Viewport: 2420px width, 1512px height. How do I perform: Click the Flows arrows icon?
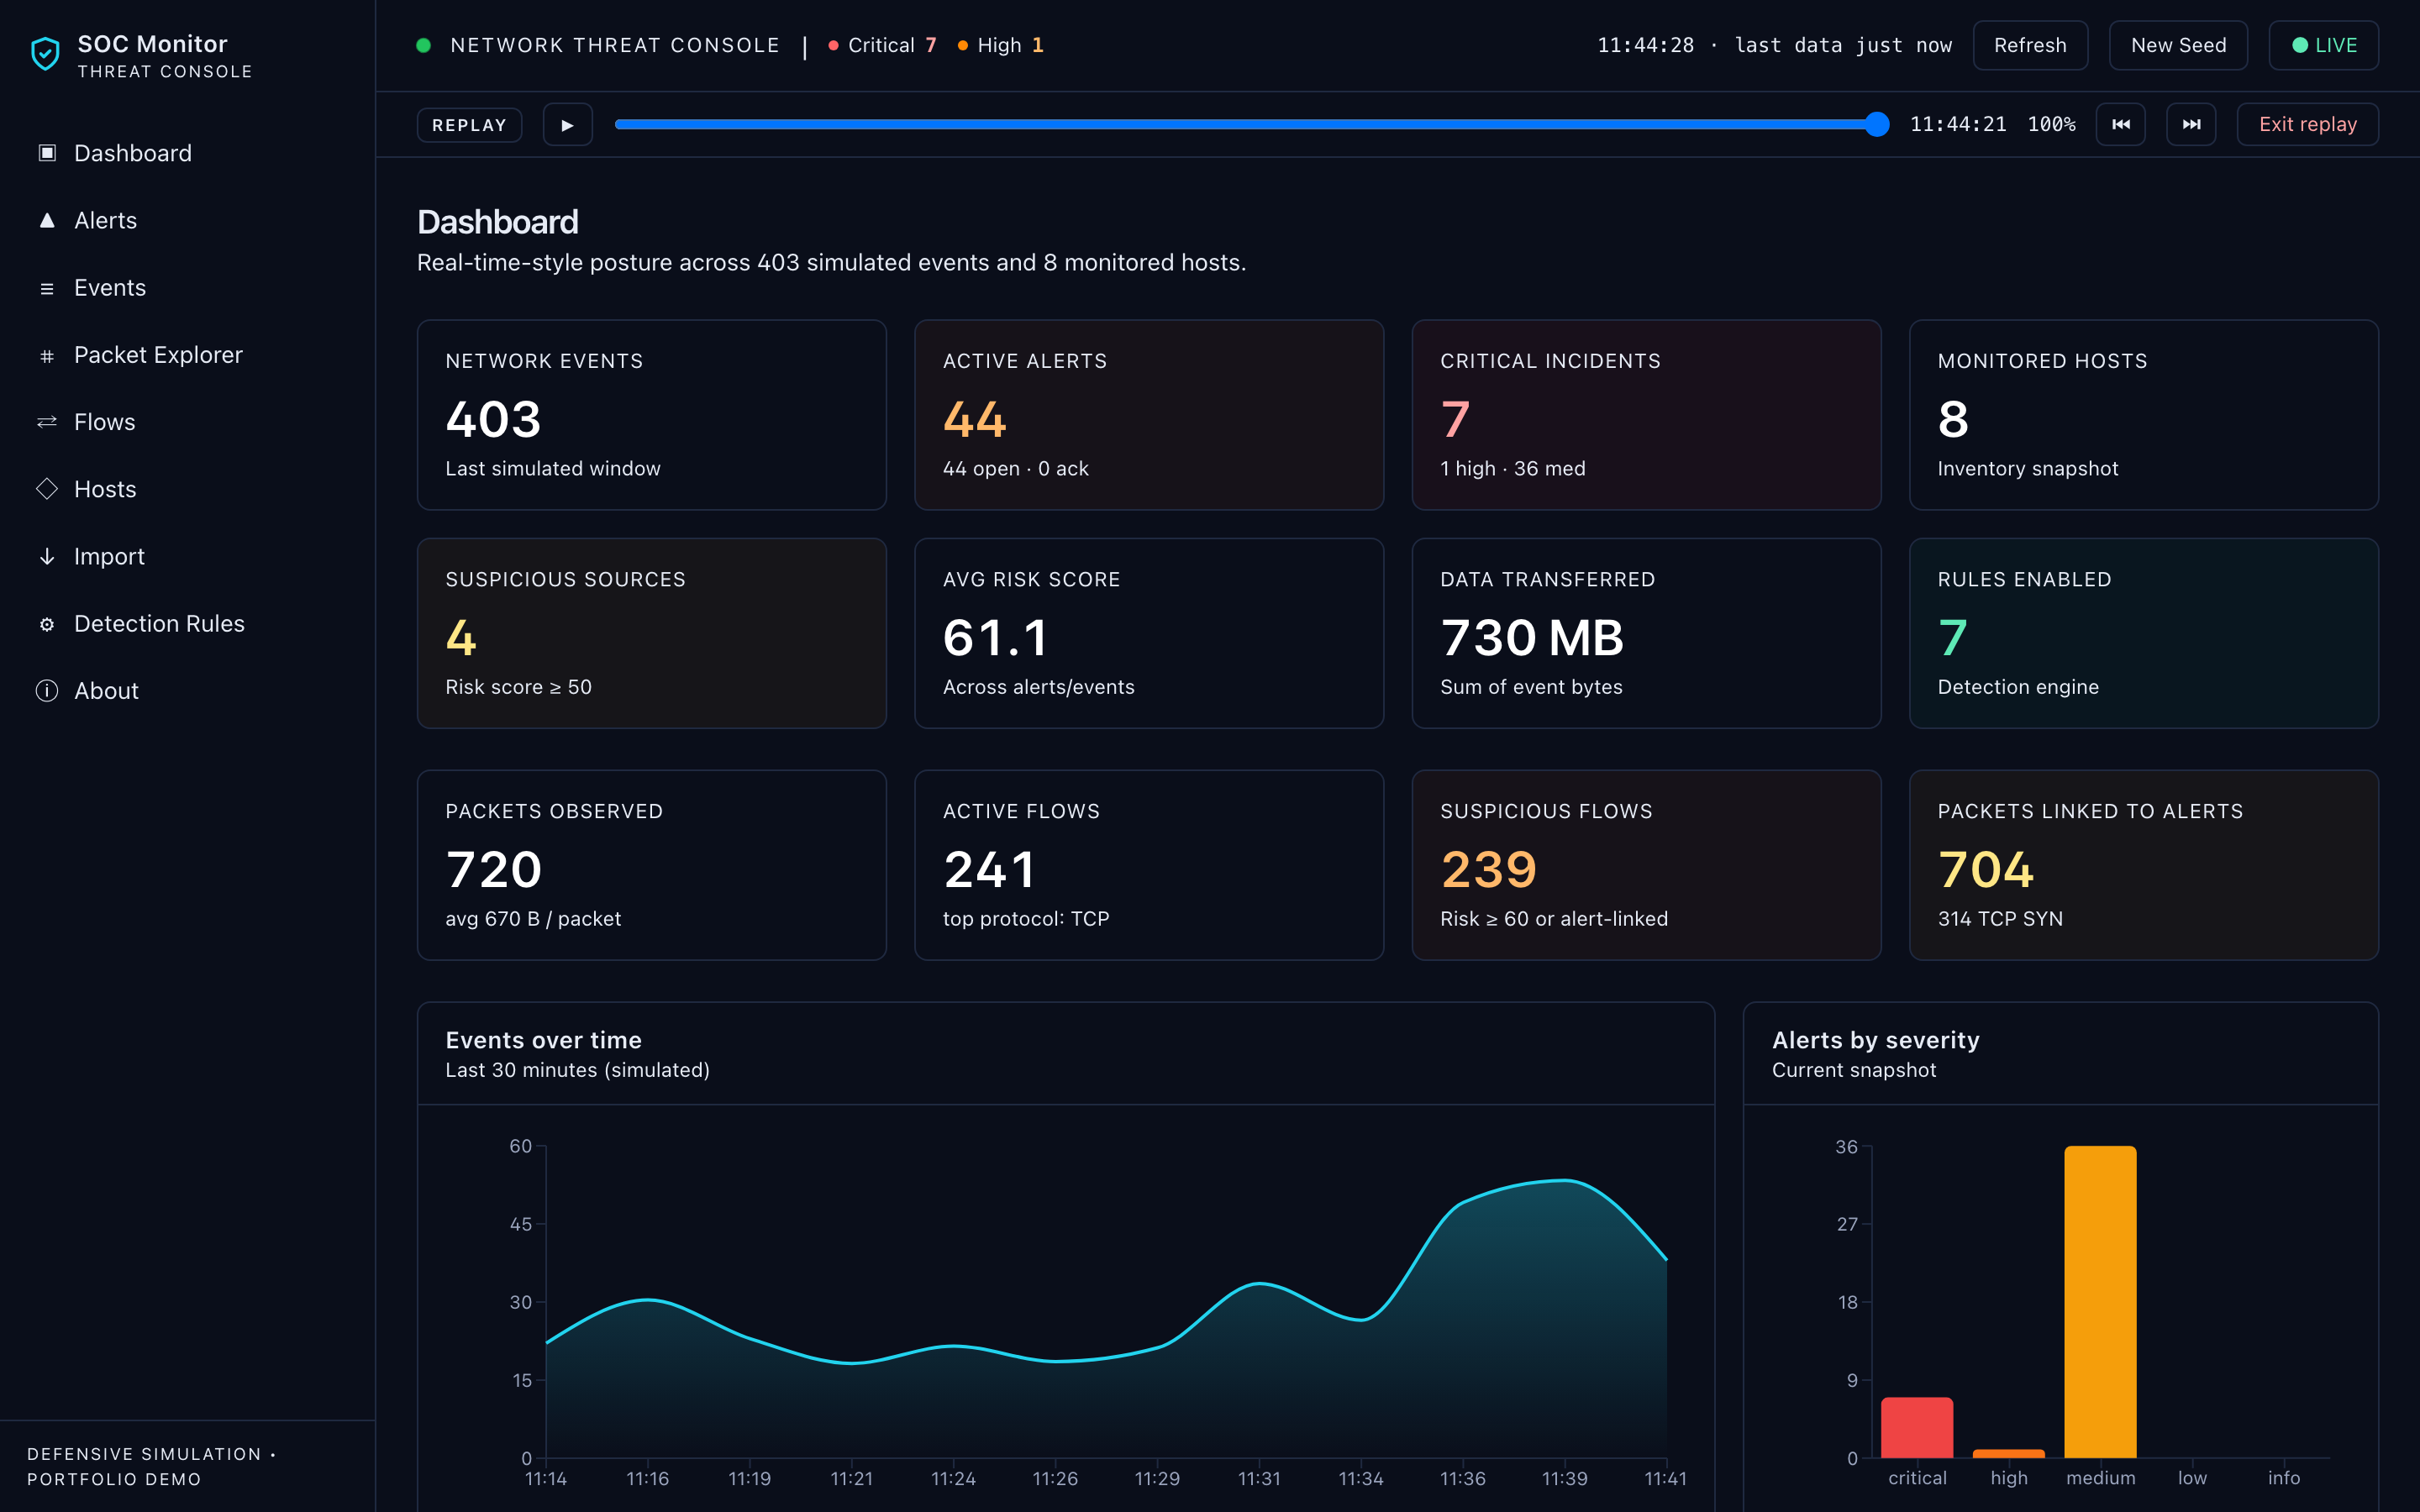click(x=47, y=422)
